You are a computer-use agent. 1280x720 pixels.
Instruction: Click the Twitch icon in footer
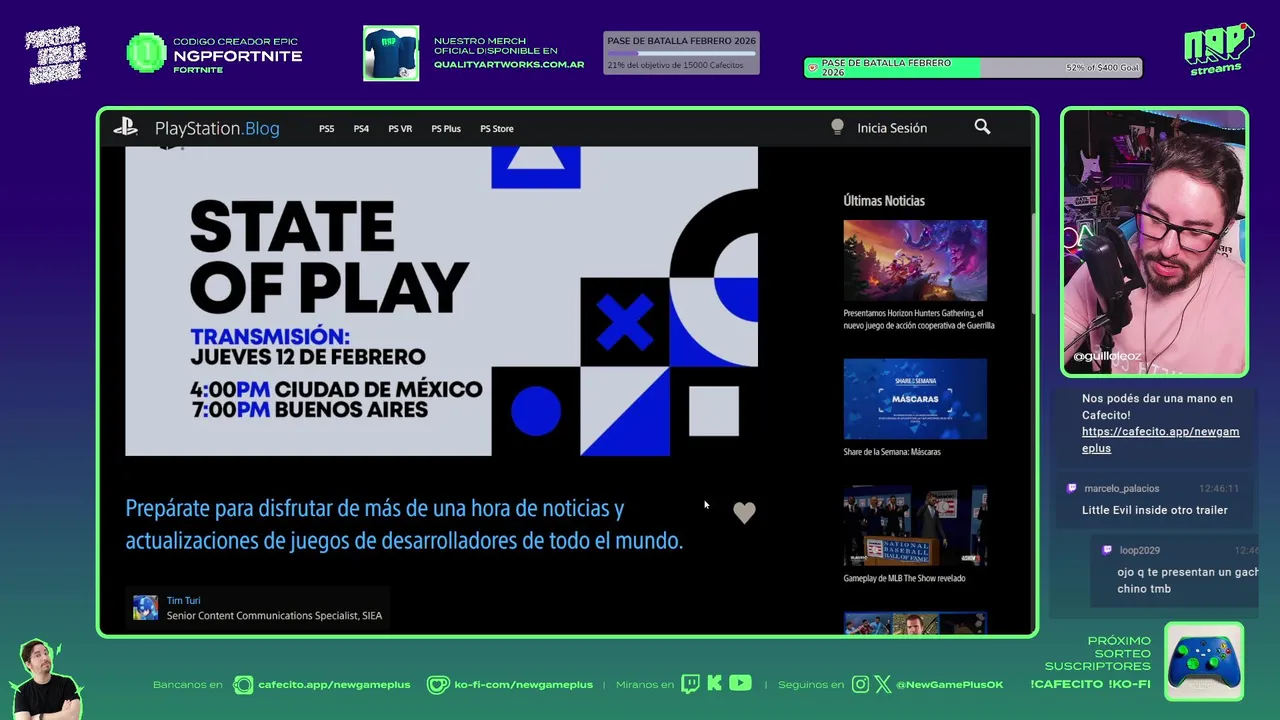click(691, 684)
